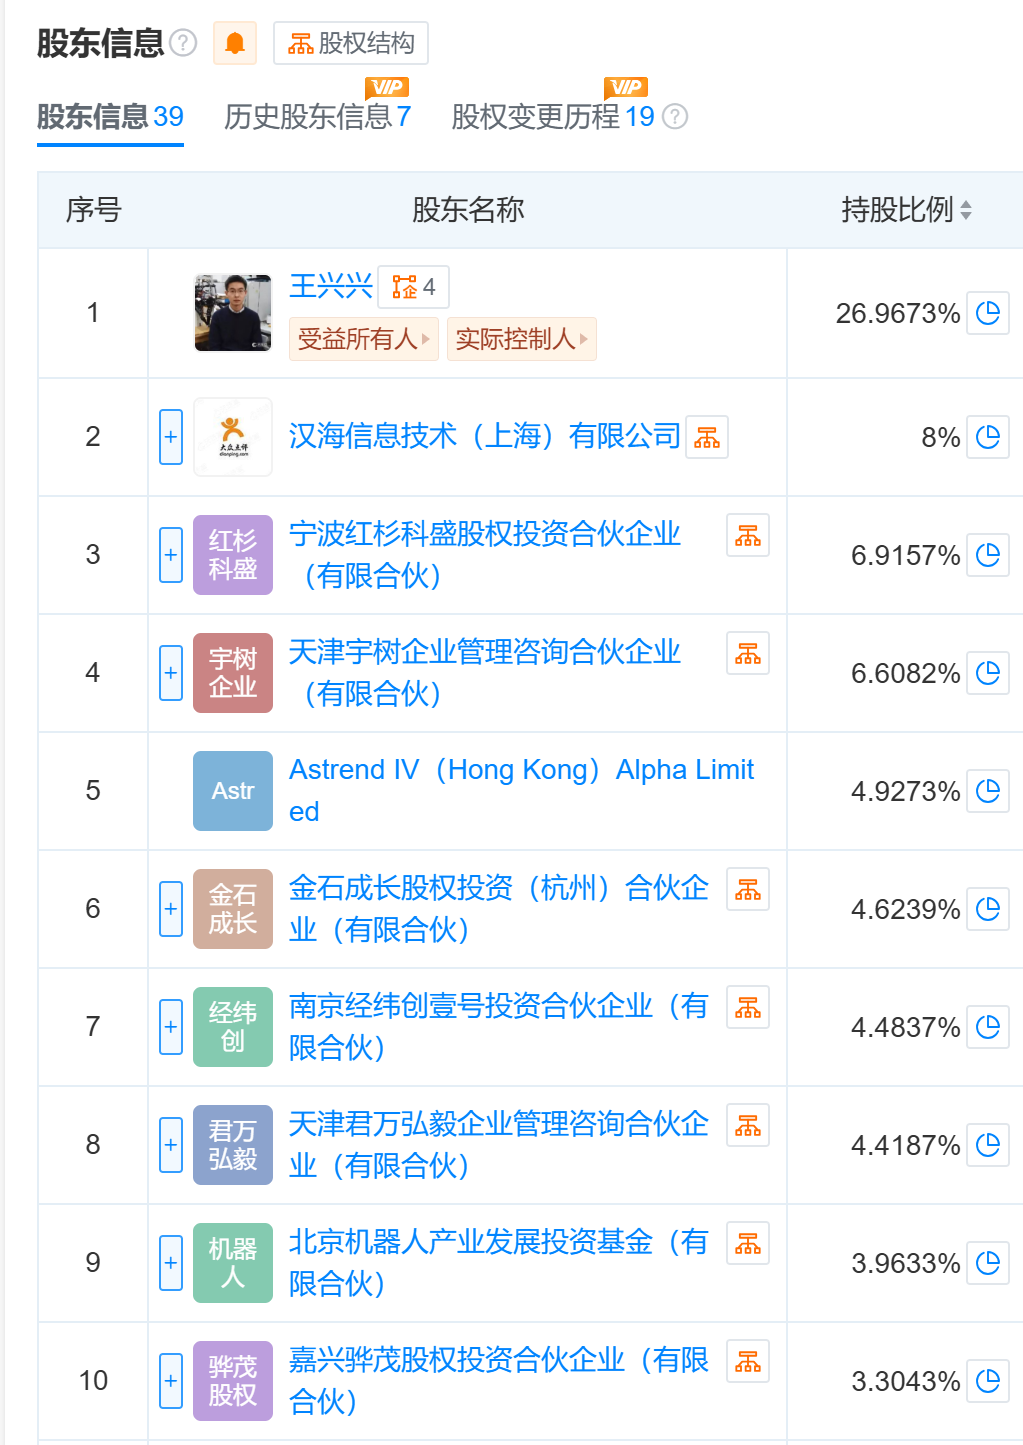Image resolution: width=1023 pixels, height=1445 pixels.
Task: Open the 股权结构 button
Action: pyautogui.click(x=351, y=43)
